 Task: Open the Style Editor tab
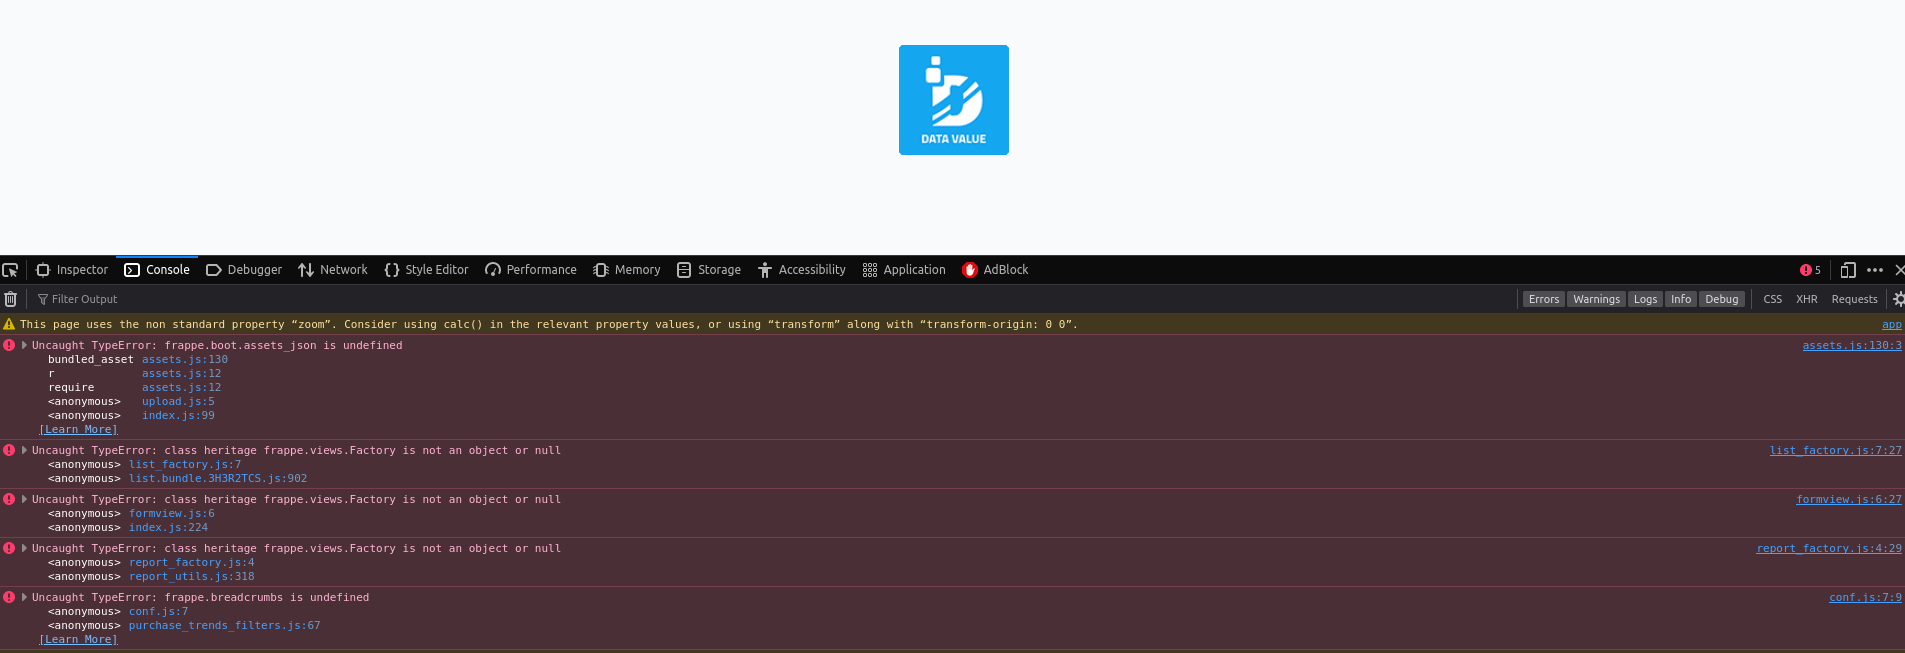pyautogui.click(x=426, y=270)
